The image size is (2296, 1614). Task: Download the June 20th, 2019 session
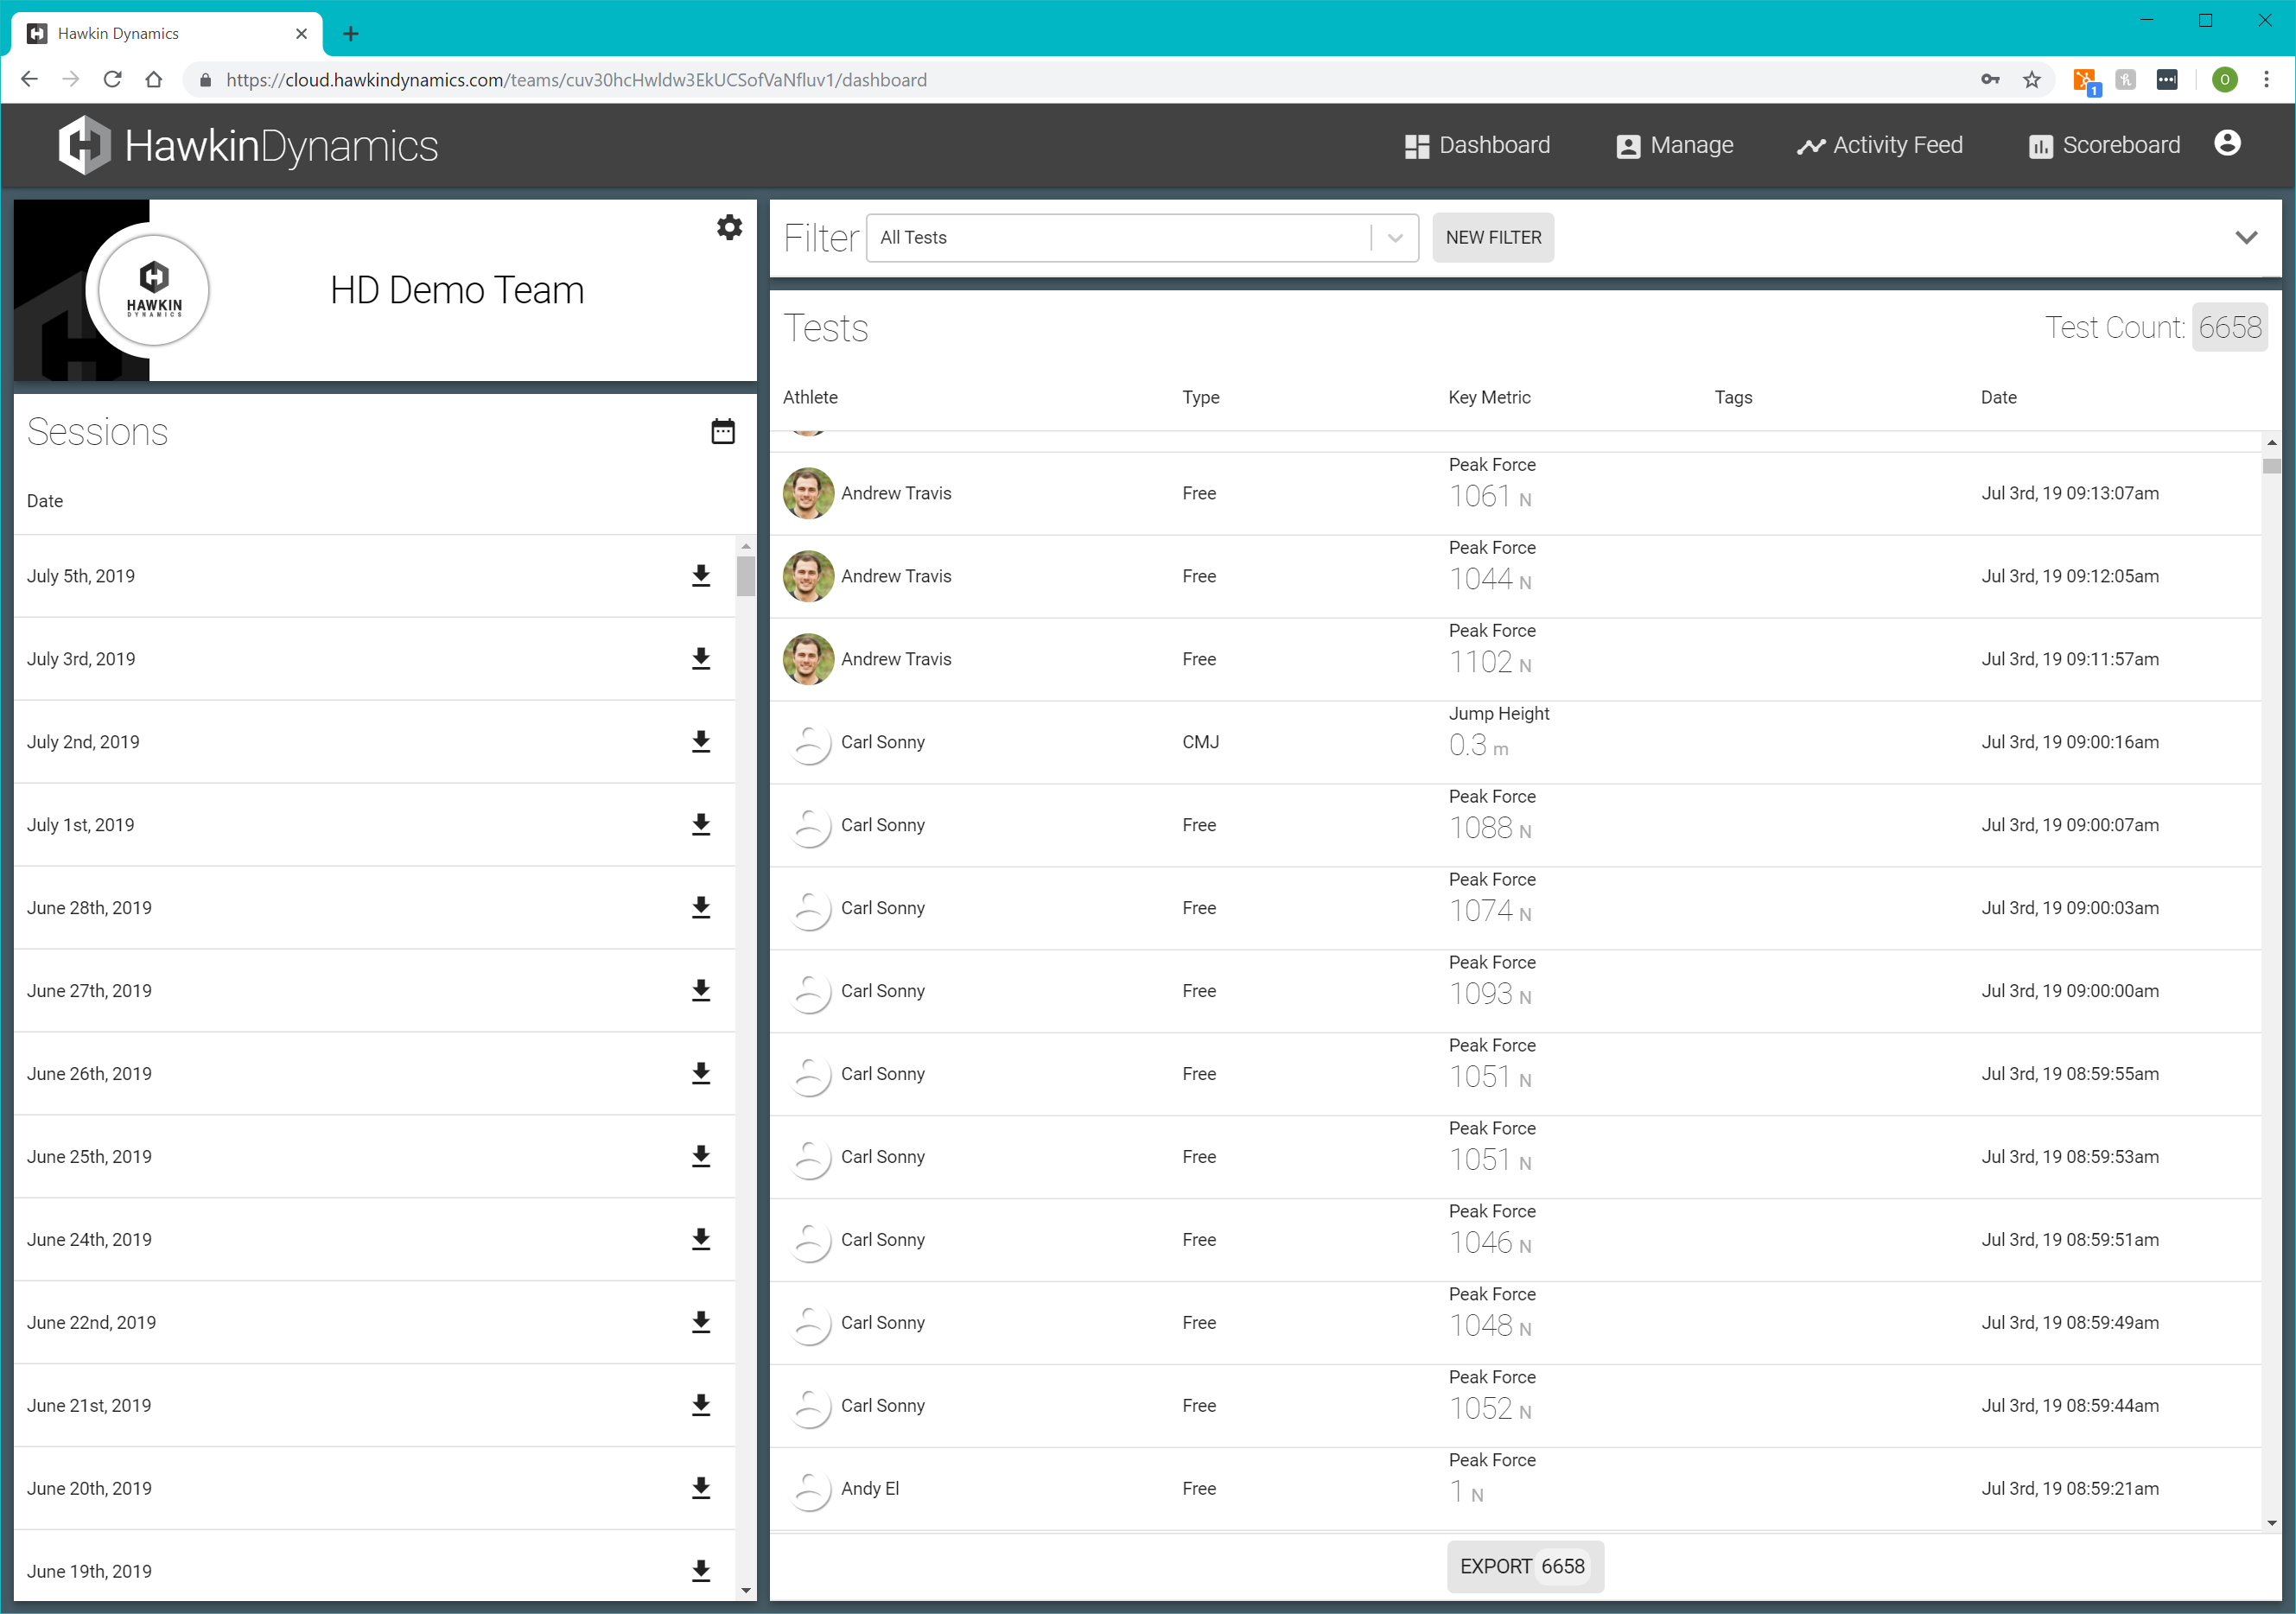pyautogui.click(x=701, y=1489)
